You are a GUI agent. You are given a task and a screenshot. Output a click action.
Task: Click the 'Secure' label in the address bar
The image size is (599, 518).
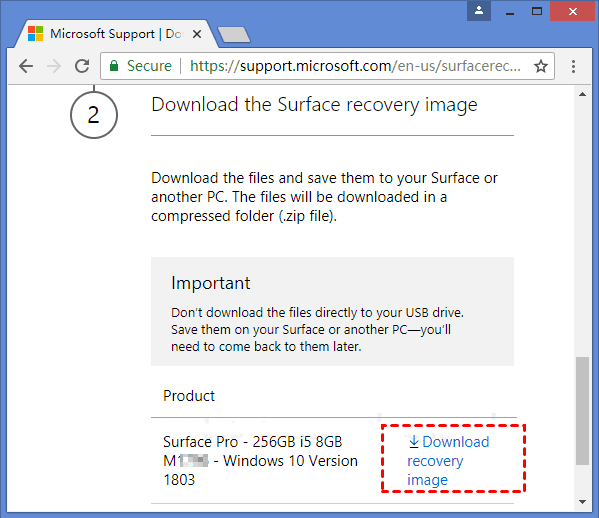click(149, 66)
